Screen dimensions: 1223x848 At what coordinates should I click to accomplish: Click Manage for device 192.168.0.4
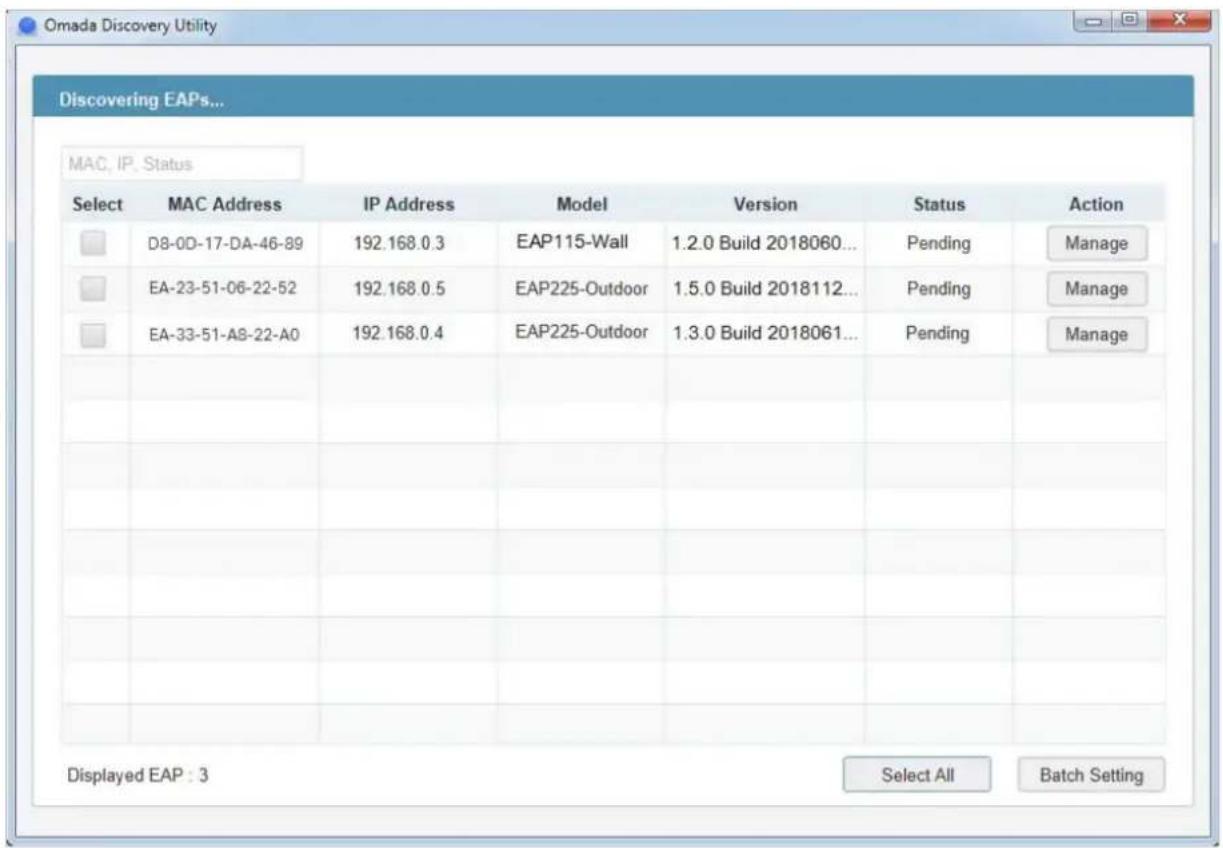coord(1096,335)
